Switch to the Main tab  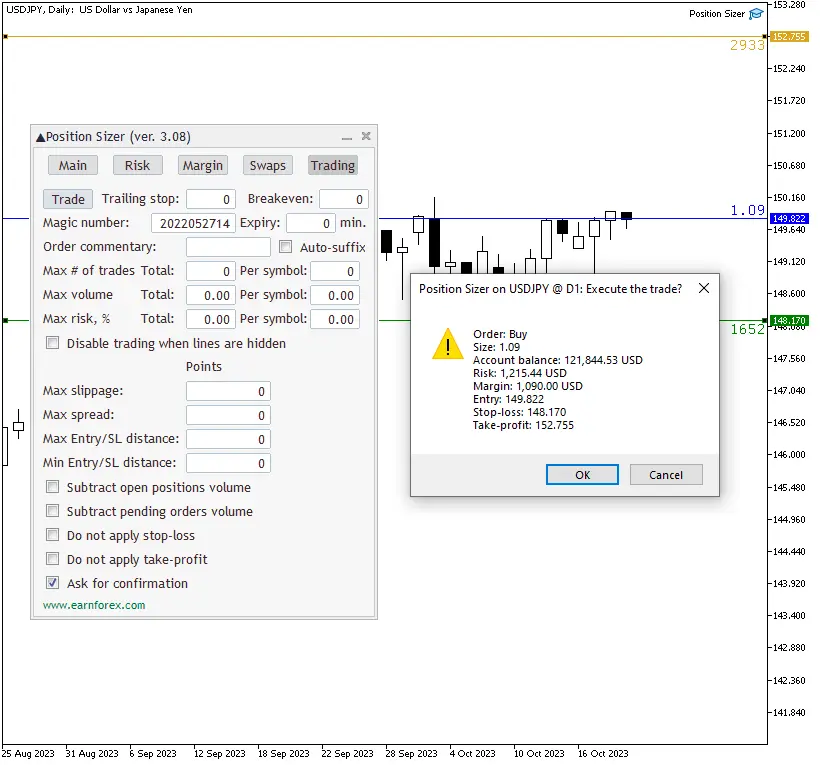coord(72,165)
